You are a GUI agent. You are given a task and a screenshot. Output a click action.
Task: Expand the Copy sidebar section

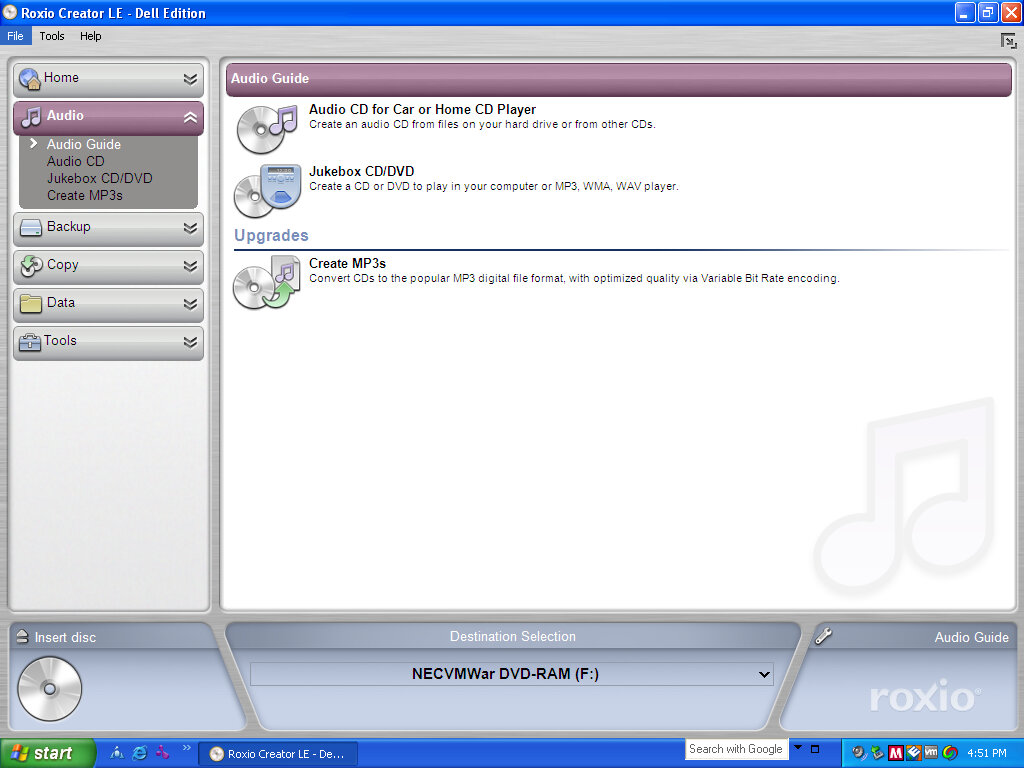tap(190, 265)
